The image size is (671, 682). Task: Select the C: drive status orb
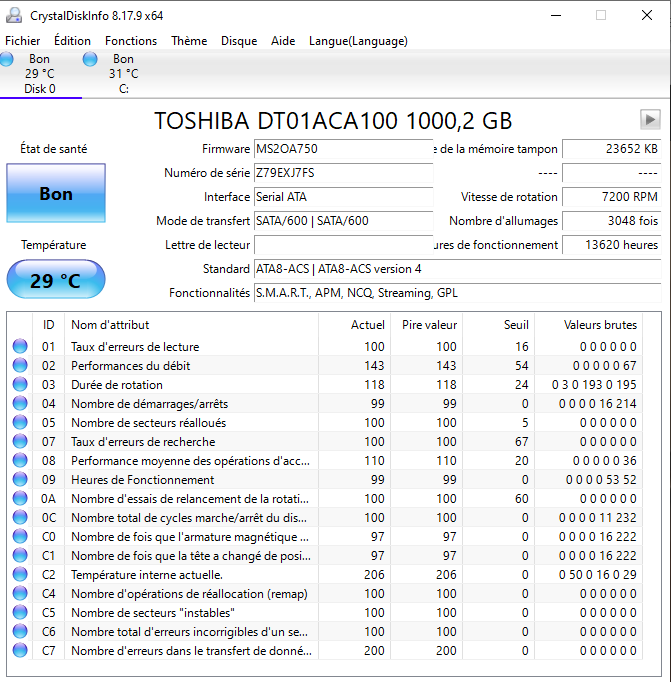point(90,59)
